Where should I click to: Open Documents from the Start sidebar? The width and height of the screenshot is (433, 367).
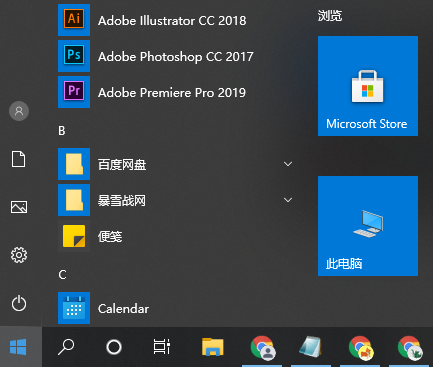[x=19, y=159]
